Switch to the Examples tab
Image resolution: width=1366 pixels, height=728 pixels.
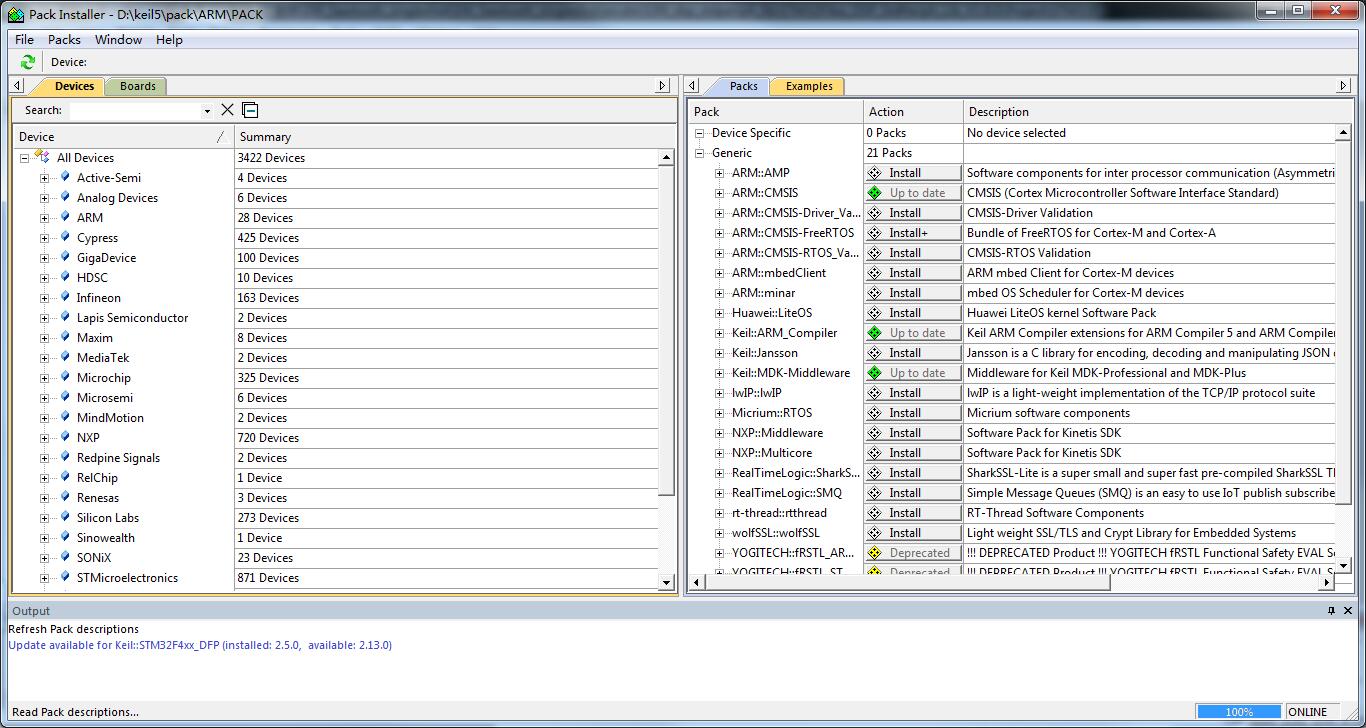[x=808, y=86]
